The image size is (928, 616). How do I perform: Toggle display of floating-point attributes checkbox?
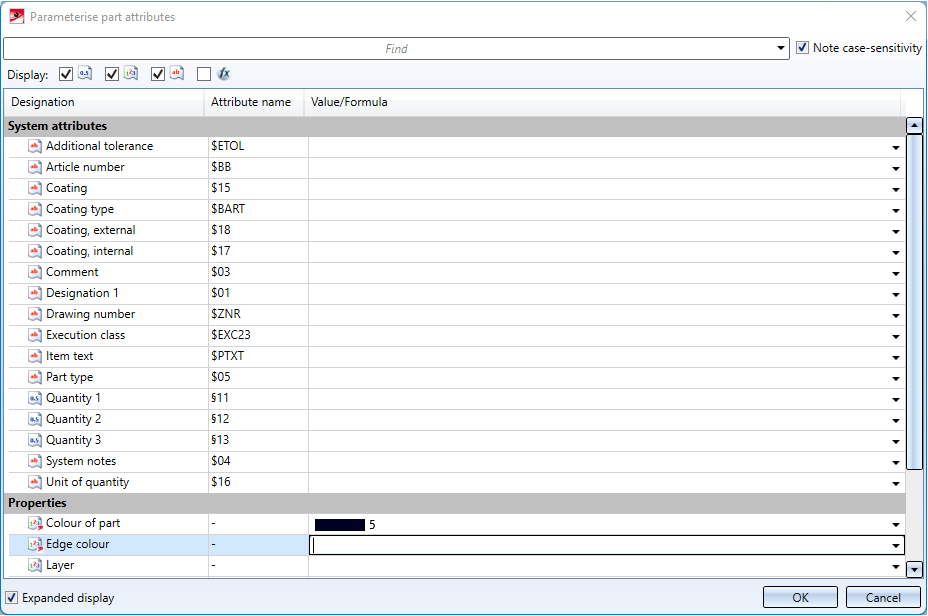[66, 74]
